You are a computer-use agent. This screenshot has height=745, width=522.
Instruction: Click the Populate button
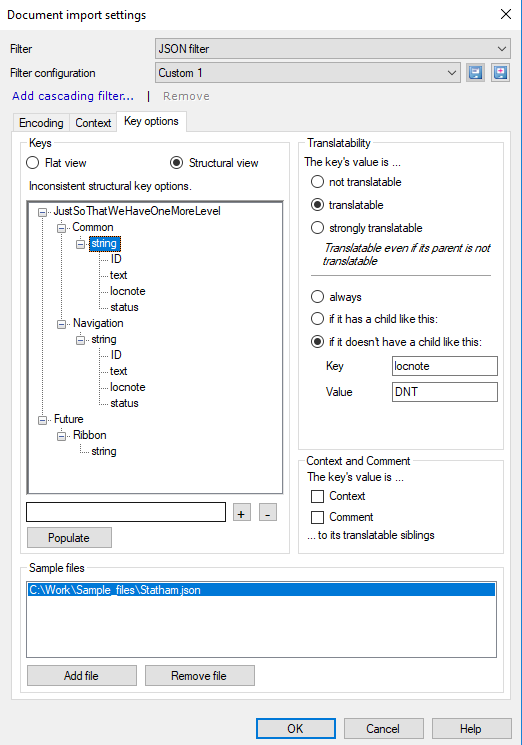[x=69, y=537]
